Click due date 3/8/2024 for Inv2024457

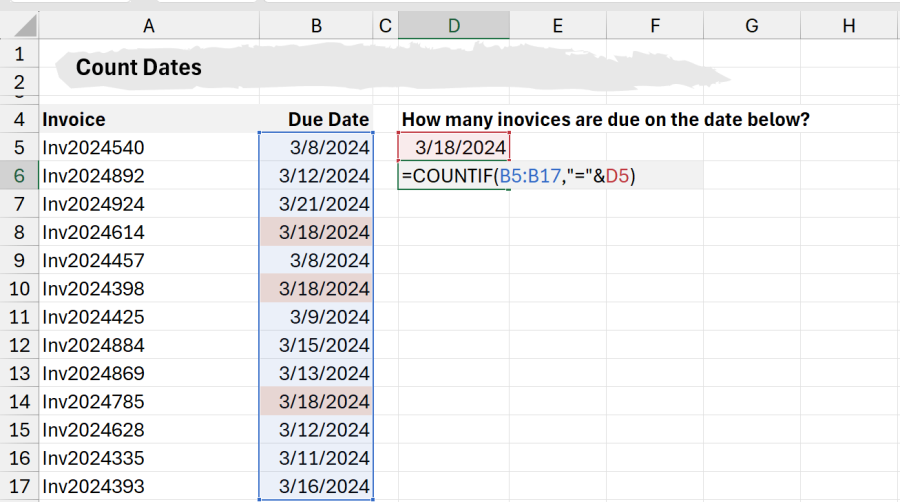pos(316,260)
